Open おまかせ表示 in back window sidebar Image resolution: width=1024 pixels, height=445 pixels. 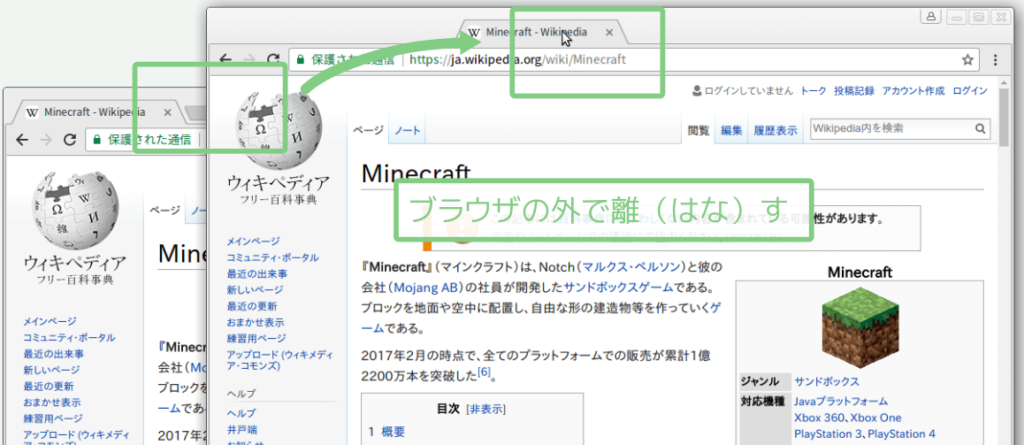click(52, 403)
